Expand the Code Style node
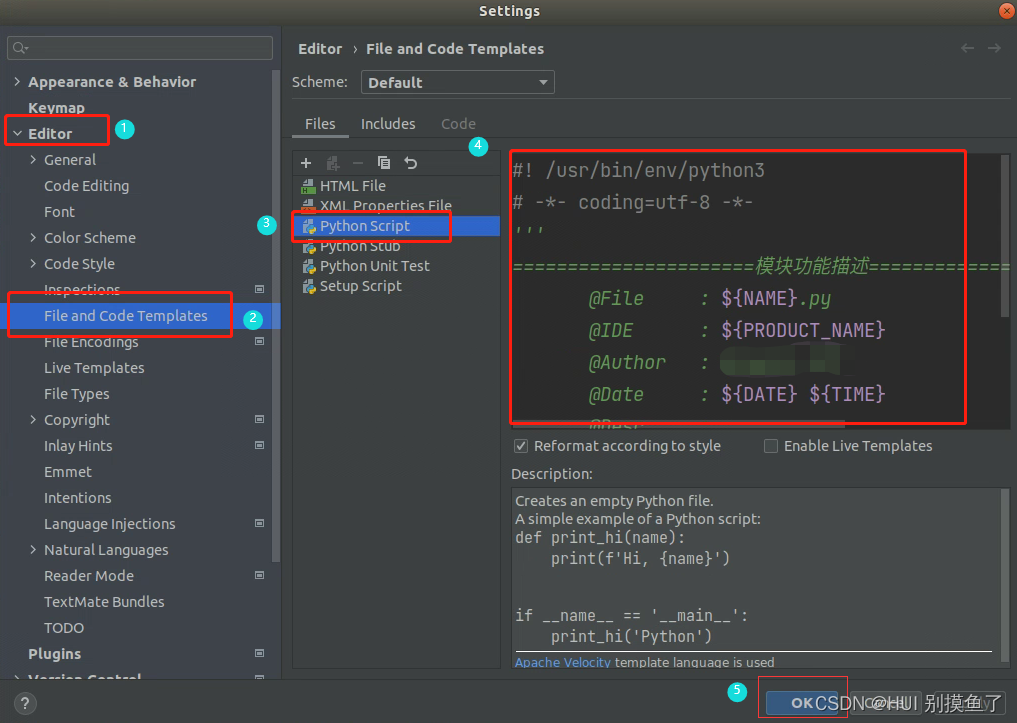Screen dimensions: 1017x723 pyautogui.click(x=33, y=263)
